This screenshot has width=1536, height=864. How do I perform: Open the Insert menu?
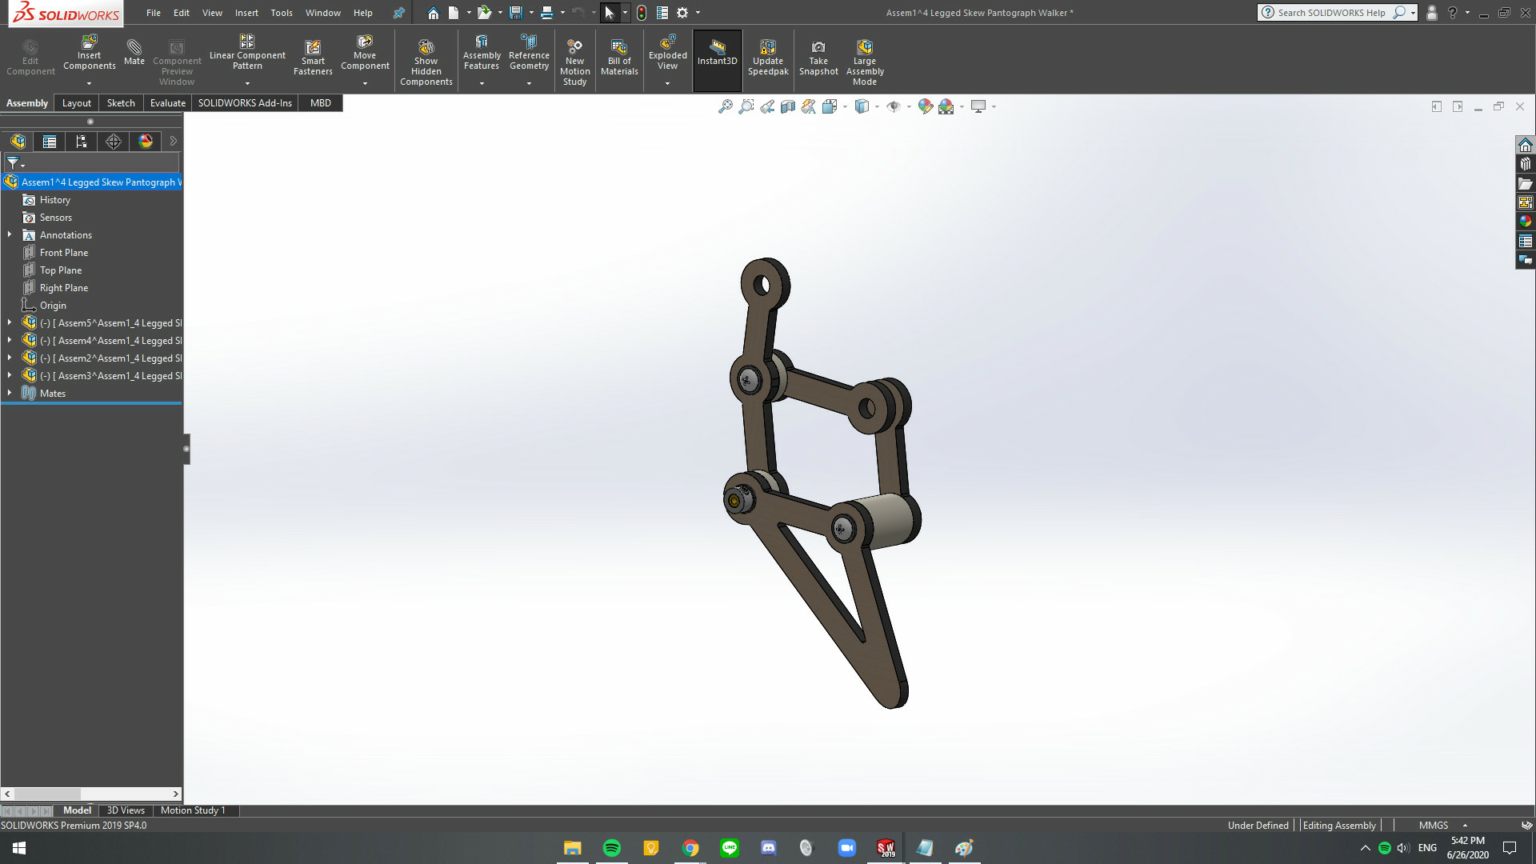coord(246,13)
